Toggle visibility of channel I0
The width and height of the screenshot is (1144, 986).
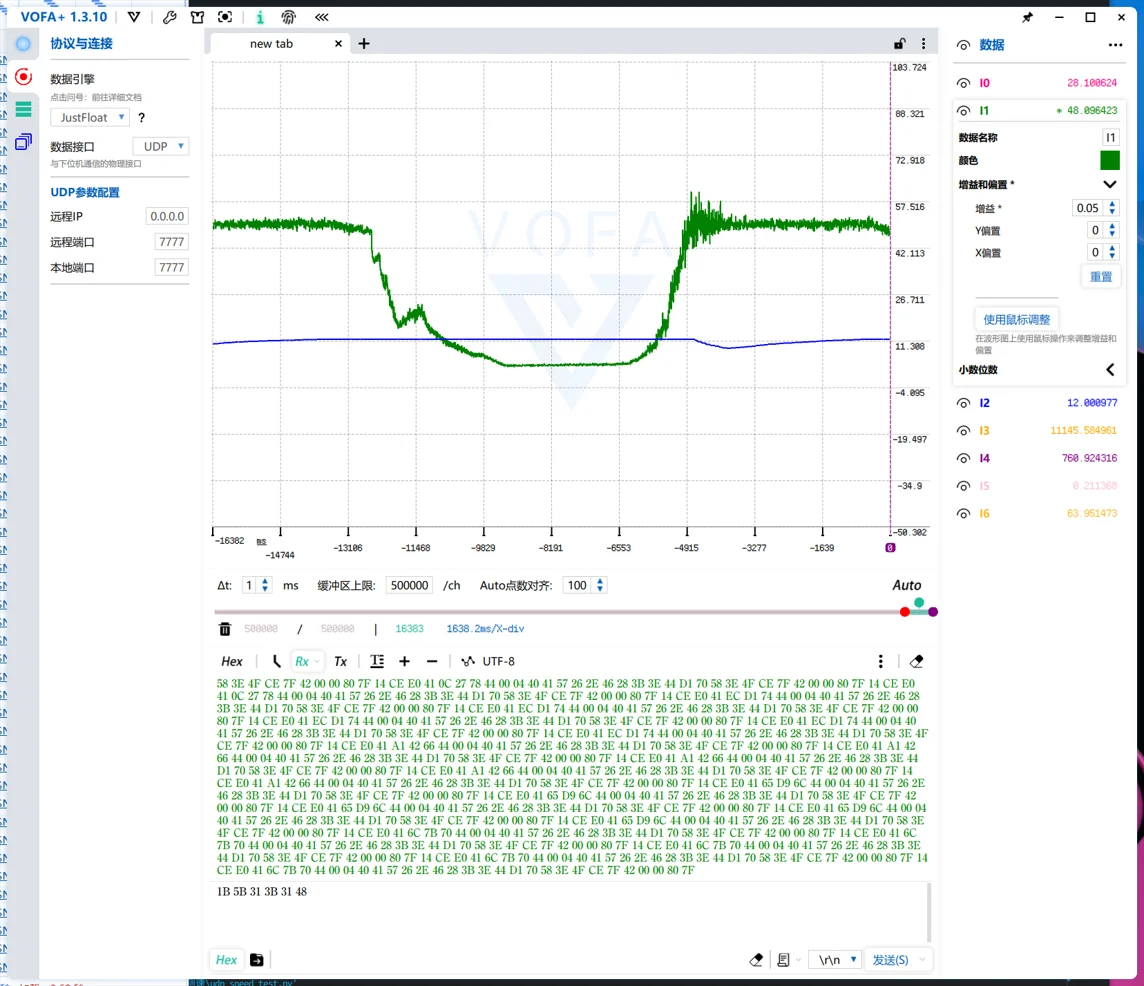click(x=963, y=83)
